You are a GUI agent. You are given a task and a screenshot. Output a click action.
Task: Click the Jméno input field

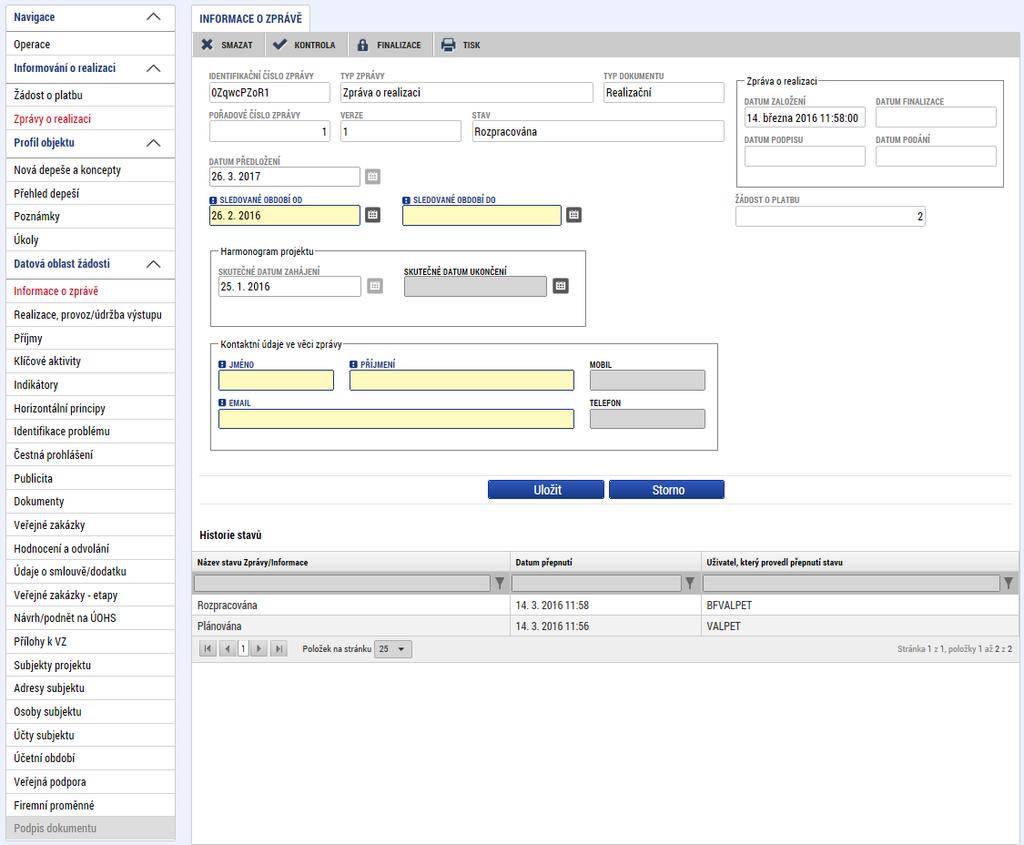tap(276, 380)
